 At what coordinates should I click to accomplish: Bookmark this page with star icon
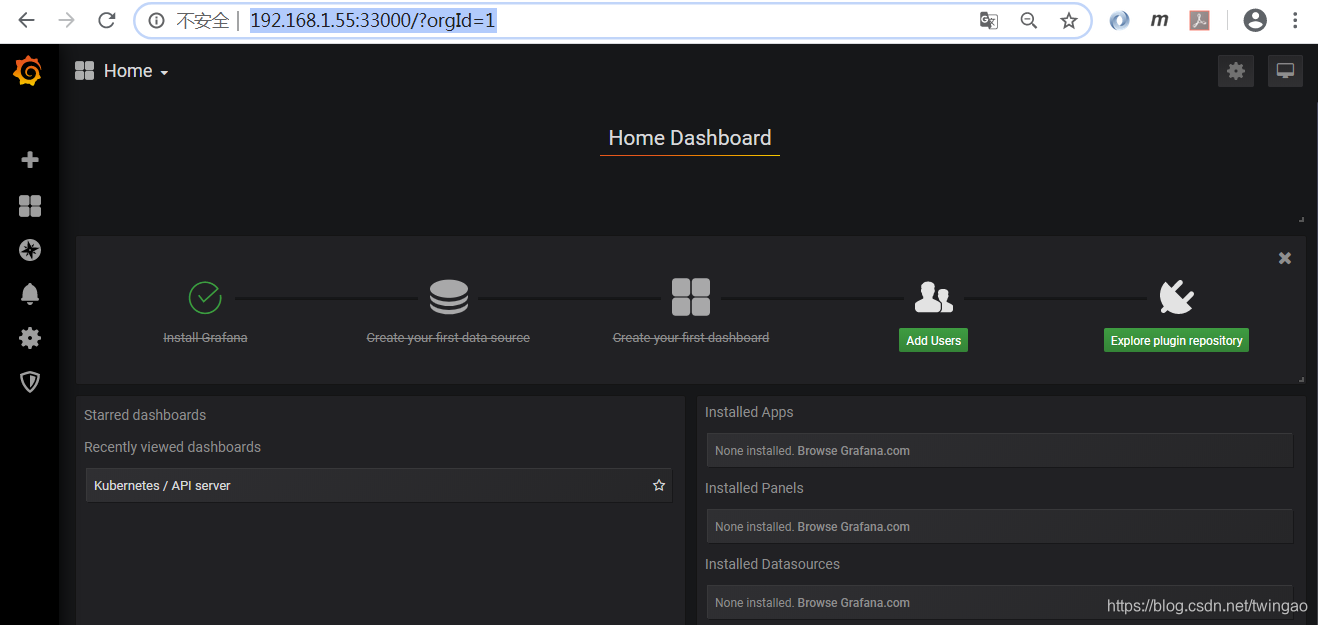pyautogui.click(x=1068, y=20)
